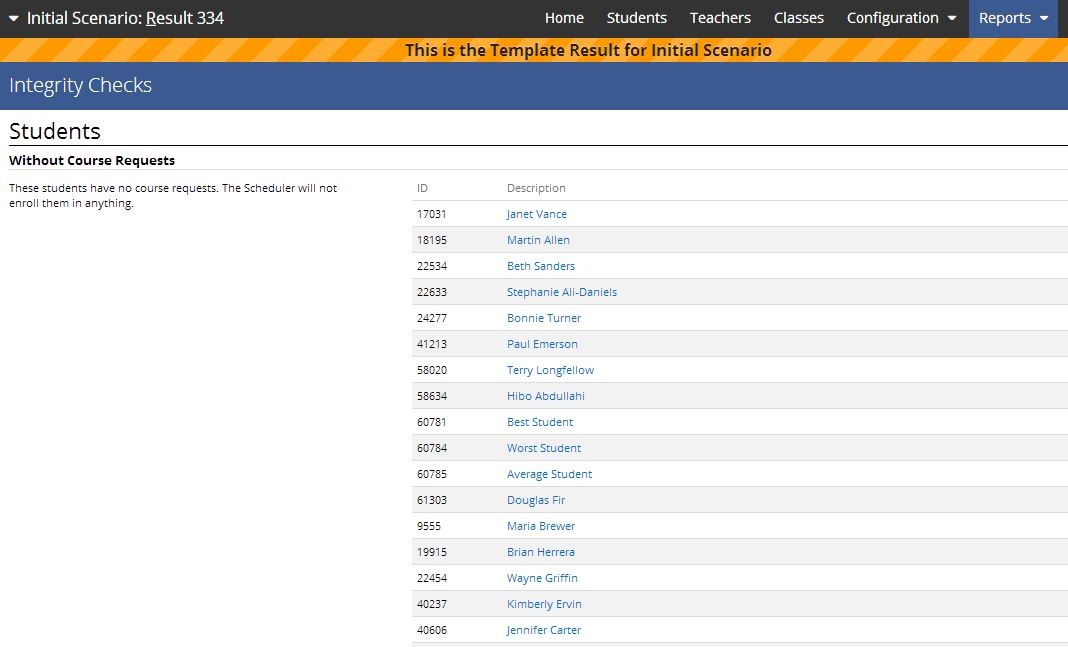Select Result 334 in the title bar
This screenshot has height=647, width=1068.
click(184, 17)
